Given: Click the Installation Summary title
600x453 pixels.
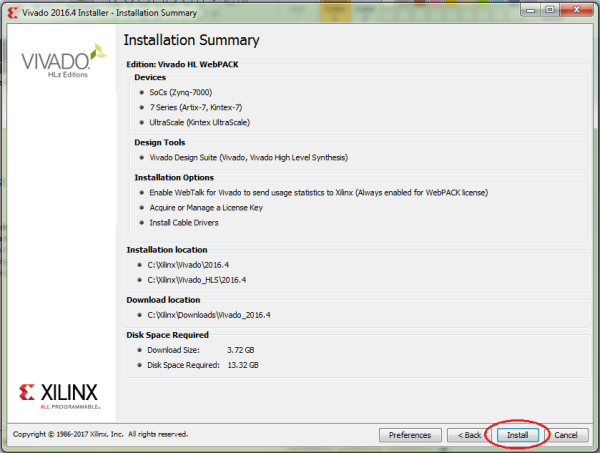Looking at the screenshot, I should tap(191, 40).
